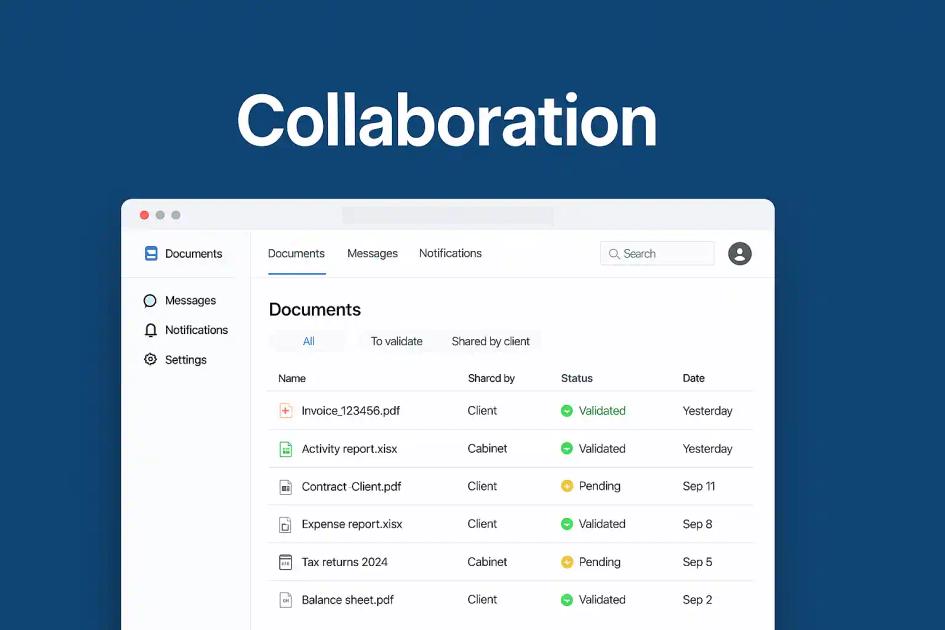Open Documents label in the sidebar header

point(193,254)
